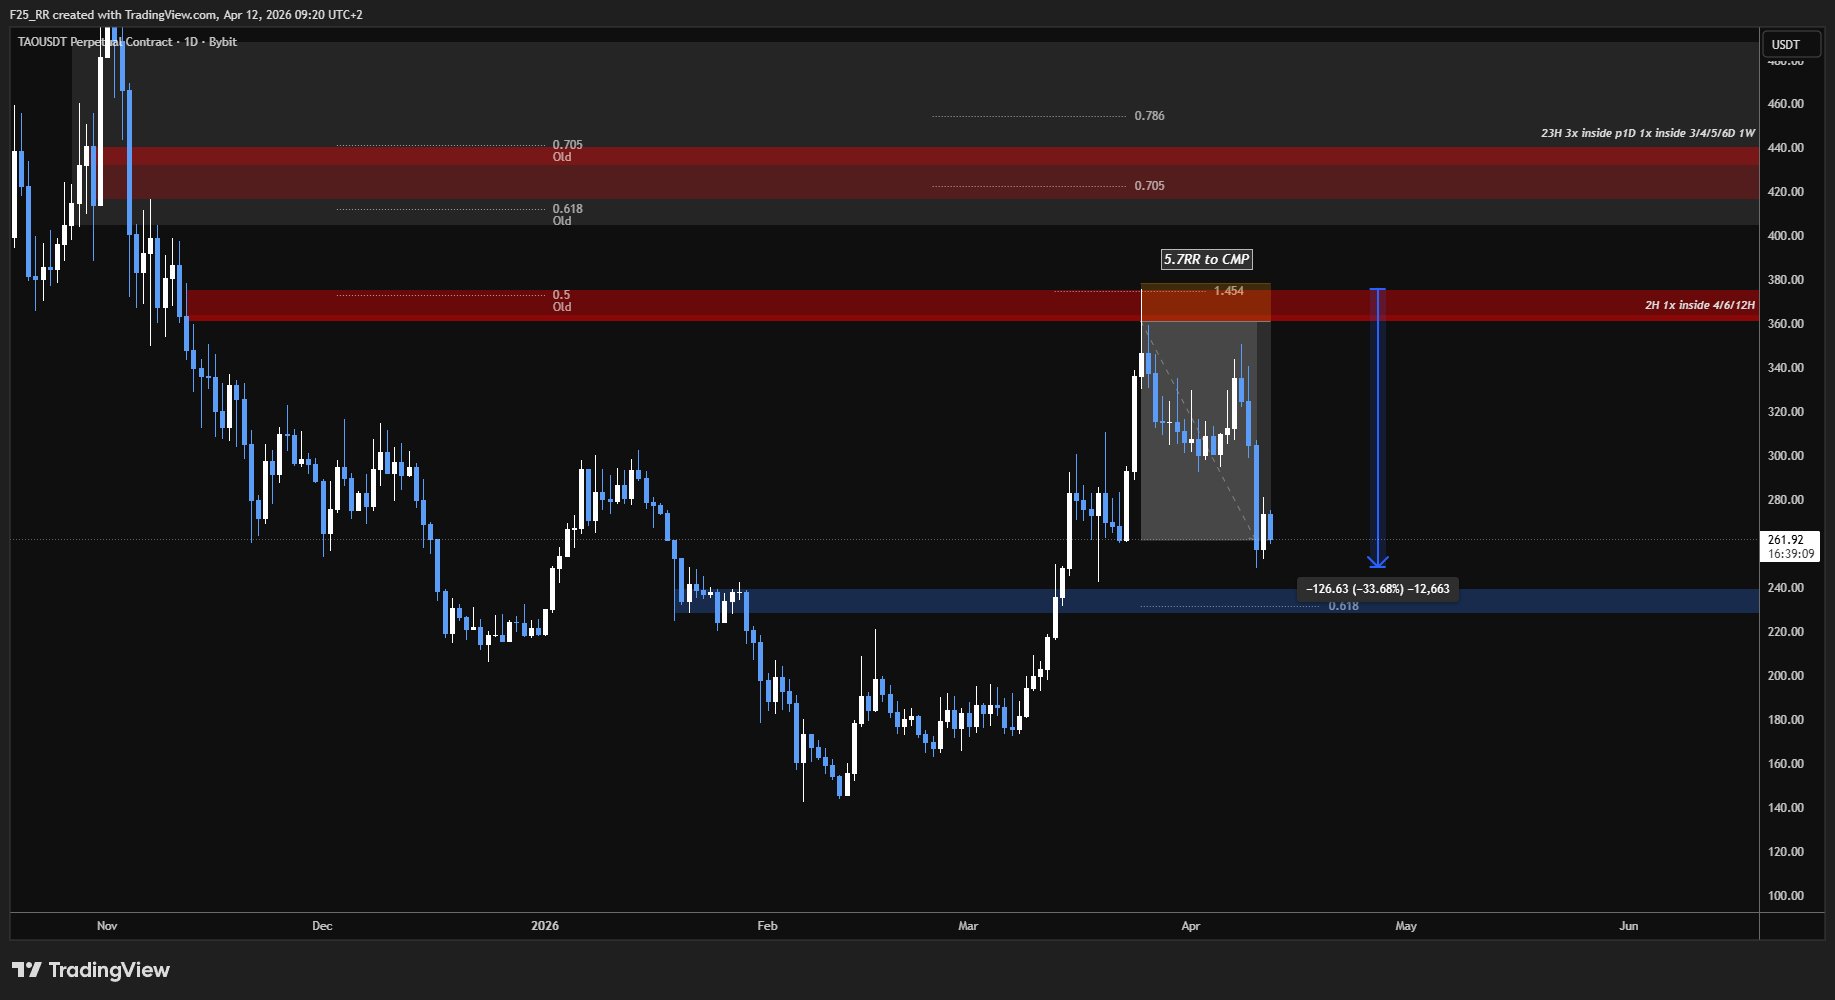The image size is (1835, 1000).
Task: Click the 300.00 price axis label
Action: tap(1785, 456)
